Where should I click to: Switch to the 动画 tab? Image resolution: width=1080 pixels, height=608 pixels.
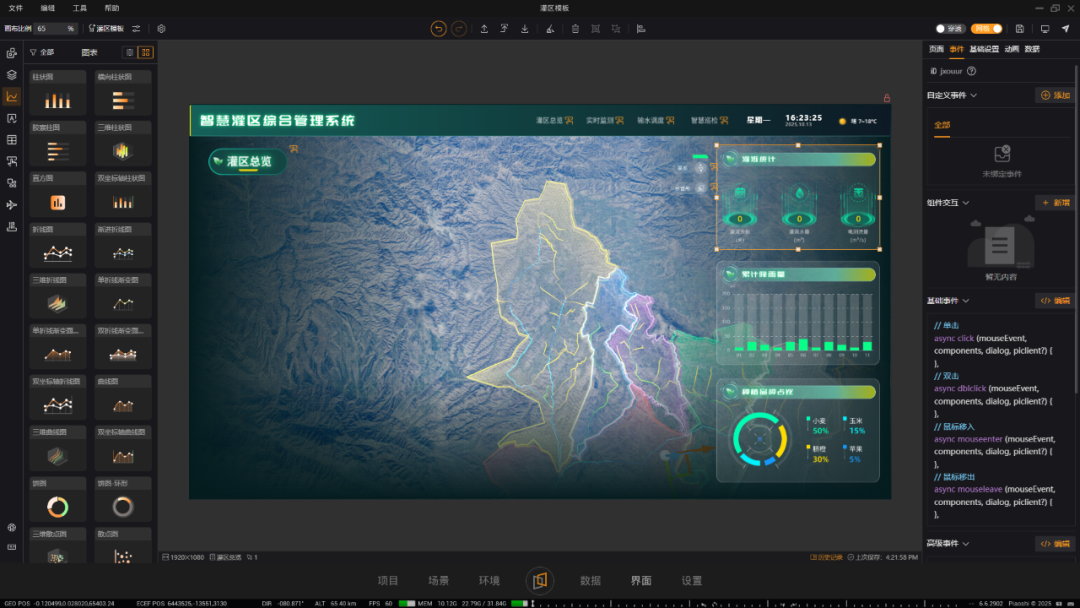pos(1011,49)
